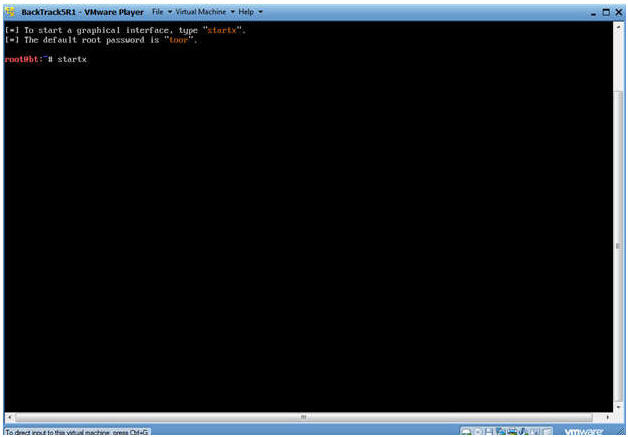Viewport: 628px width, 437px height.
Task: Click the red "root@bt" prompt text
Action: (21, 59)
